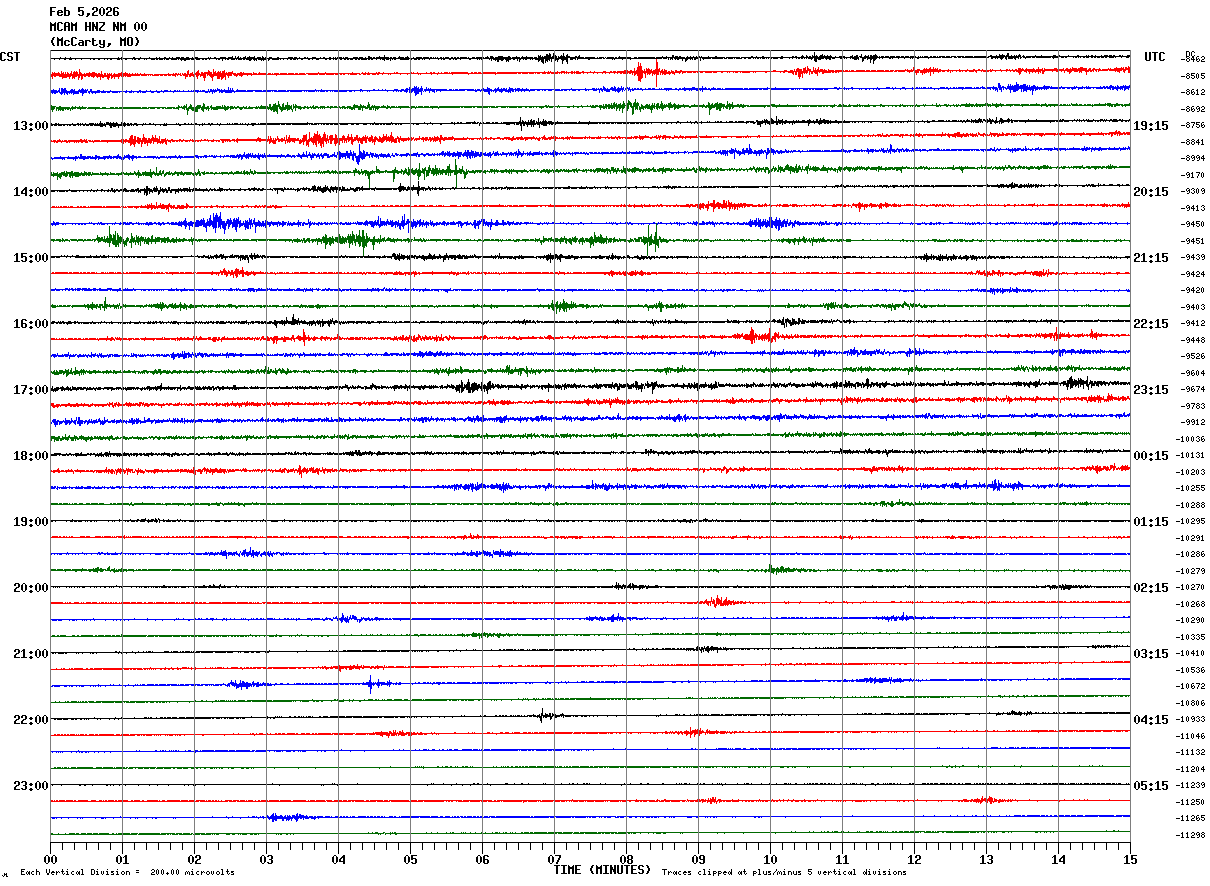Click the '20:15' UTC time label

[1151, 192]
